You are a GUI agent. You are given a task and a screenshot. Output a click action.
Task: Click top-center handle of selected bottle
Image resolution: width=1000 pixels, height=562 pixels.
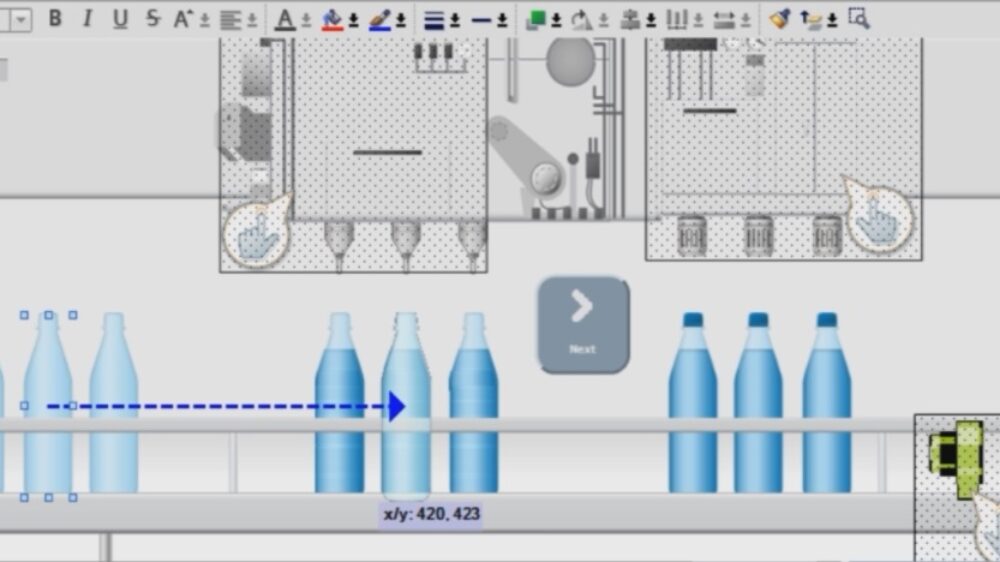pyautogui.click(x=48, y=315)
